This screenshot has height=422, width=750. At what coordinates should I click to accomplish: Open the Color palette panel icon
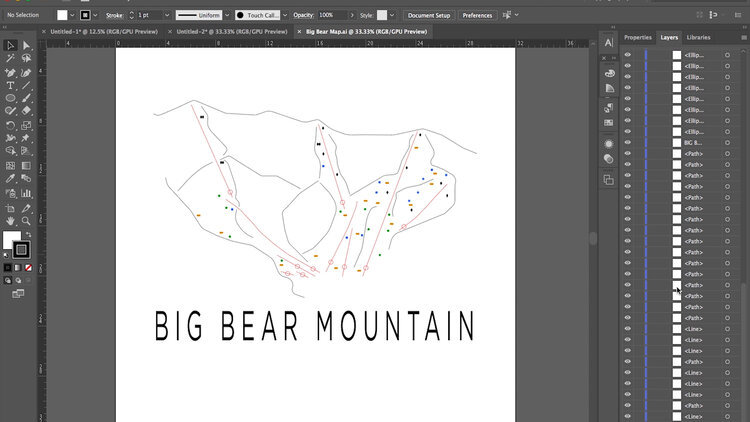(x=609, y=74)
